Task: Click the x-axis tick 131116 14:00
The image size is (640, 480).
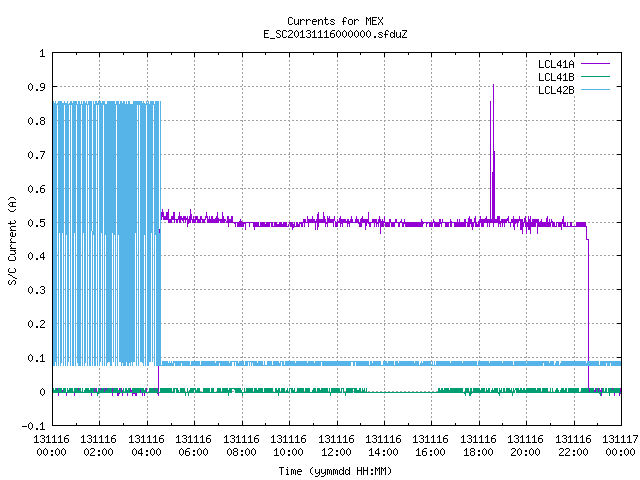Action: tap(383, 446)
